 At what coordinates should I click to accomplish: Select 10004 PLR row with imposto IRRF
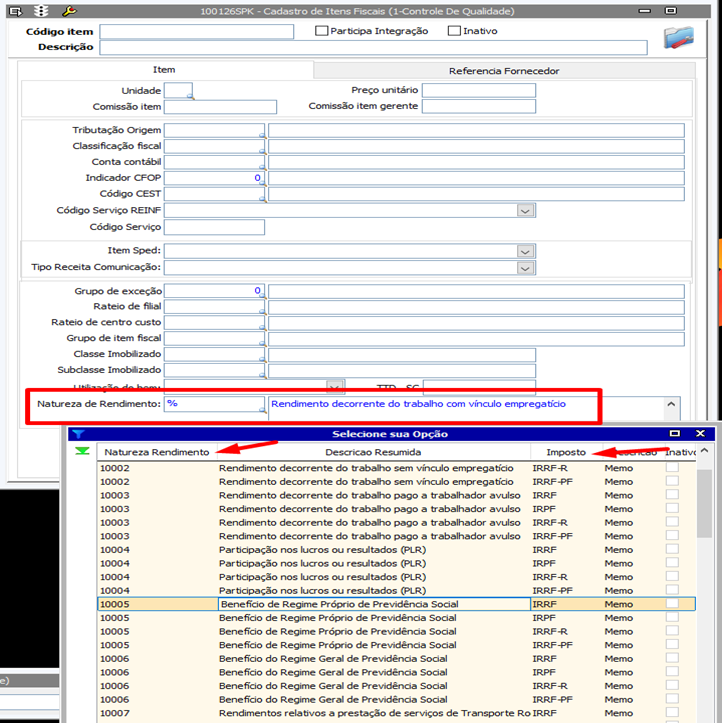(x=396, y=550)
